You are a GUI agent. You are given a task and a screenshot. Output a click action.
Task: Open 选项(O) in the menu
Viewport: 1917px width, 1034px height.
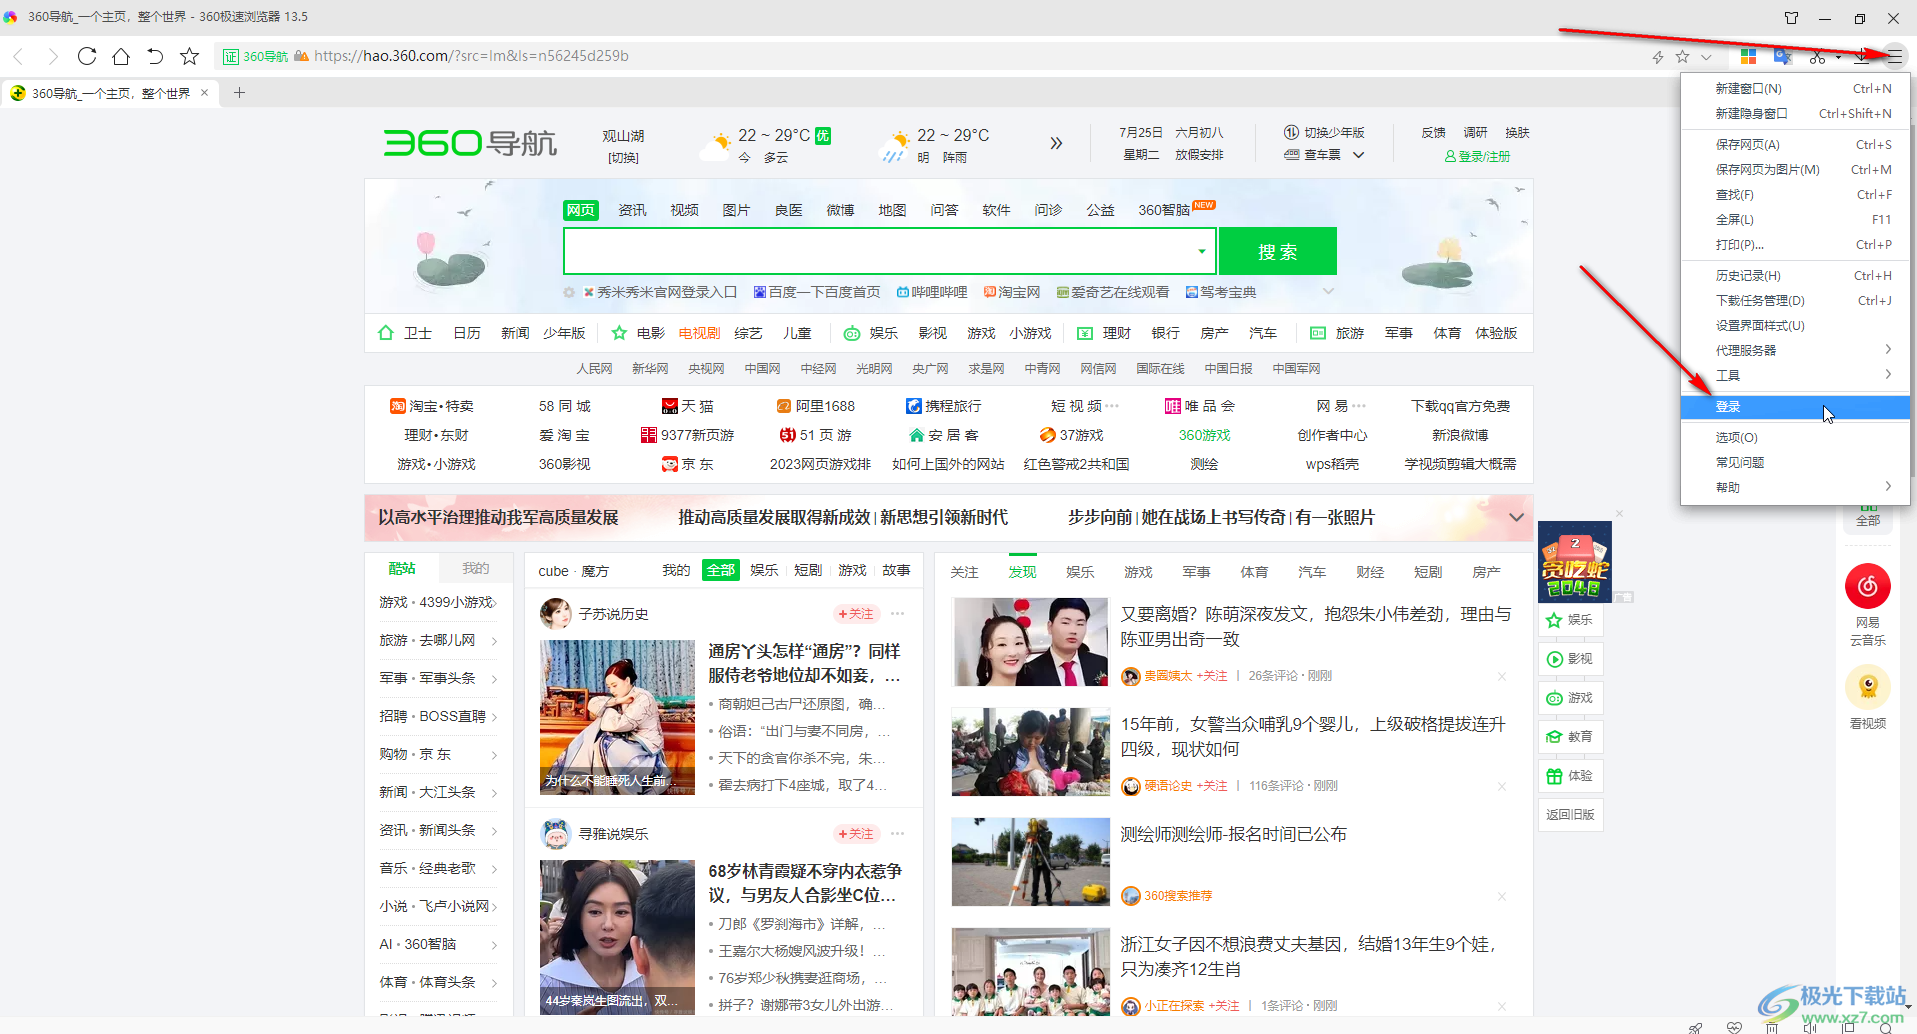(x=1795, y=437)
